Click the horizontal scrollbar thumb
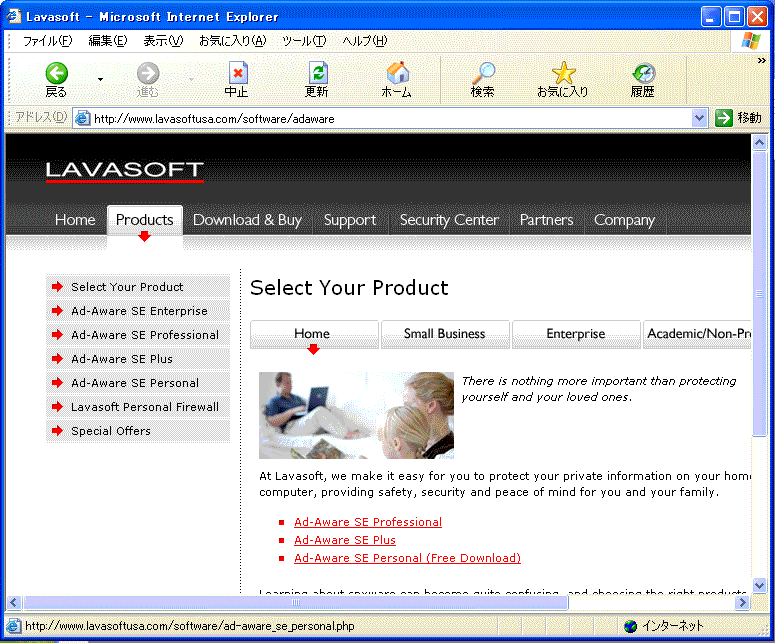The height and width of the screenshot is (643, 775). pos(296,602)
